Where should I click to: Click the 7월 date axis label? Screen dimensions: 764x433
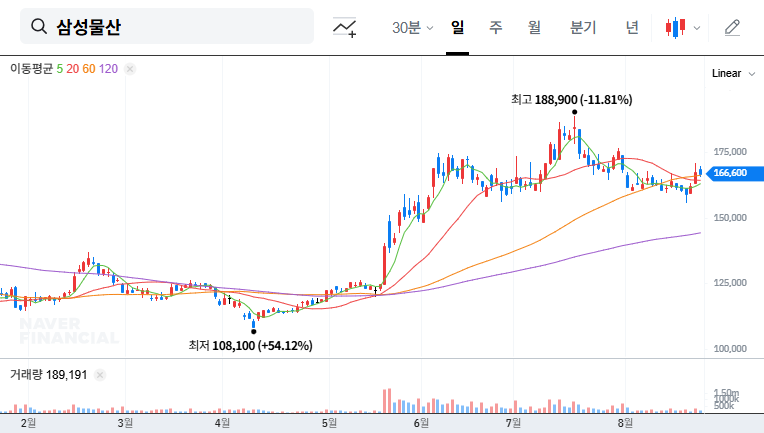click(513, 423)
